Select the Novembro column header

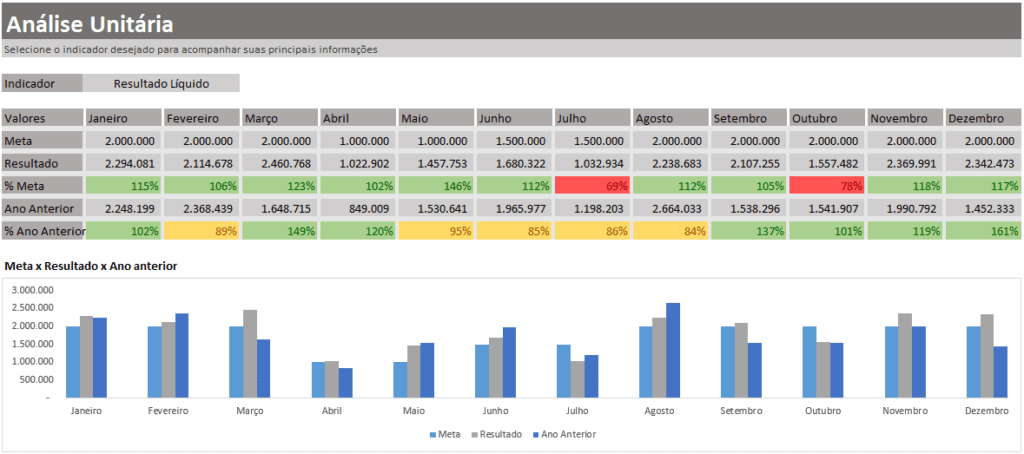click(904, 118)
